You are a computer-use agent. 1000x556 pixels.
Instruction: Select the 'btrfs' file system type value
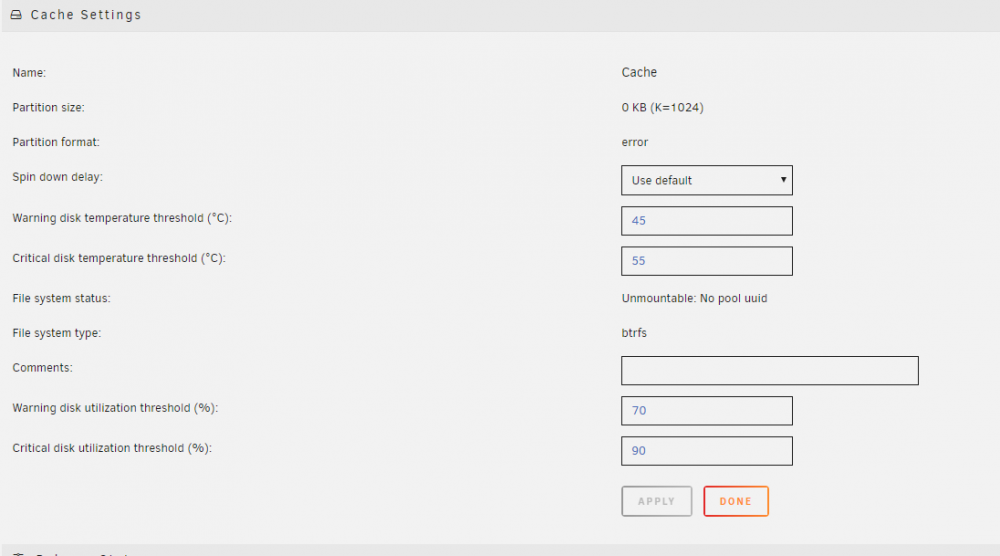click(x=634, y=333)
